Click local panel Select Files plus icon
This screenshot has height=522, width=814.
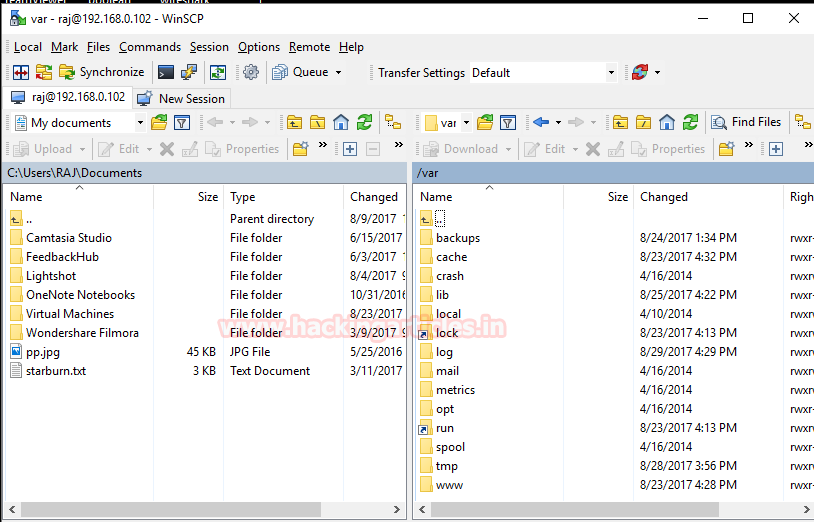[x=350, y=149]
